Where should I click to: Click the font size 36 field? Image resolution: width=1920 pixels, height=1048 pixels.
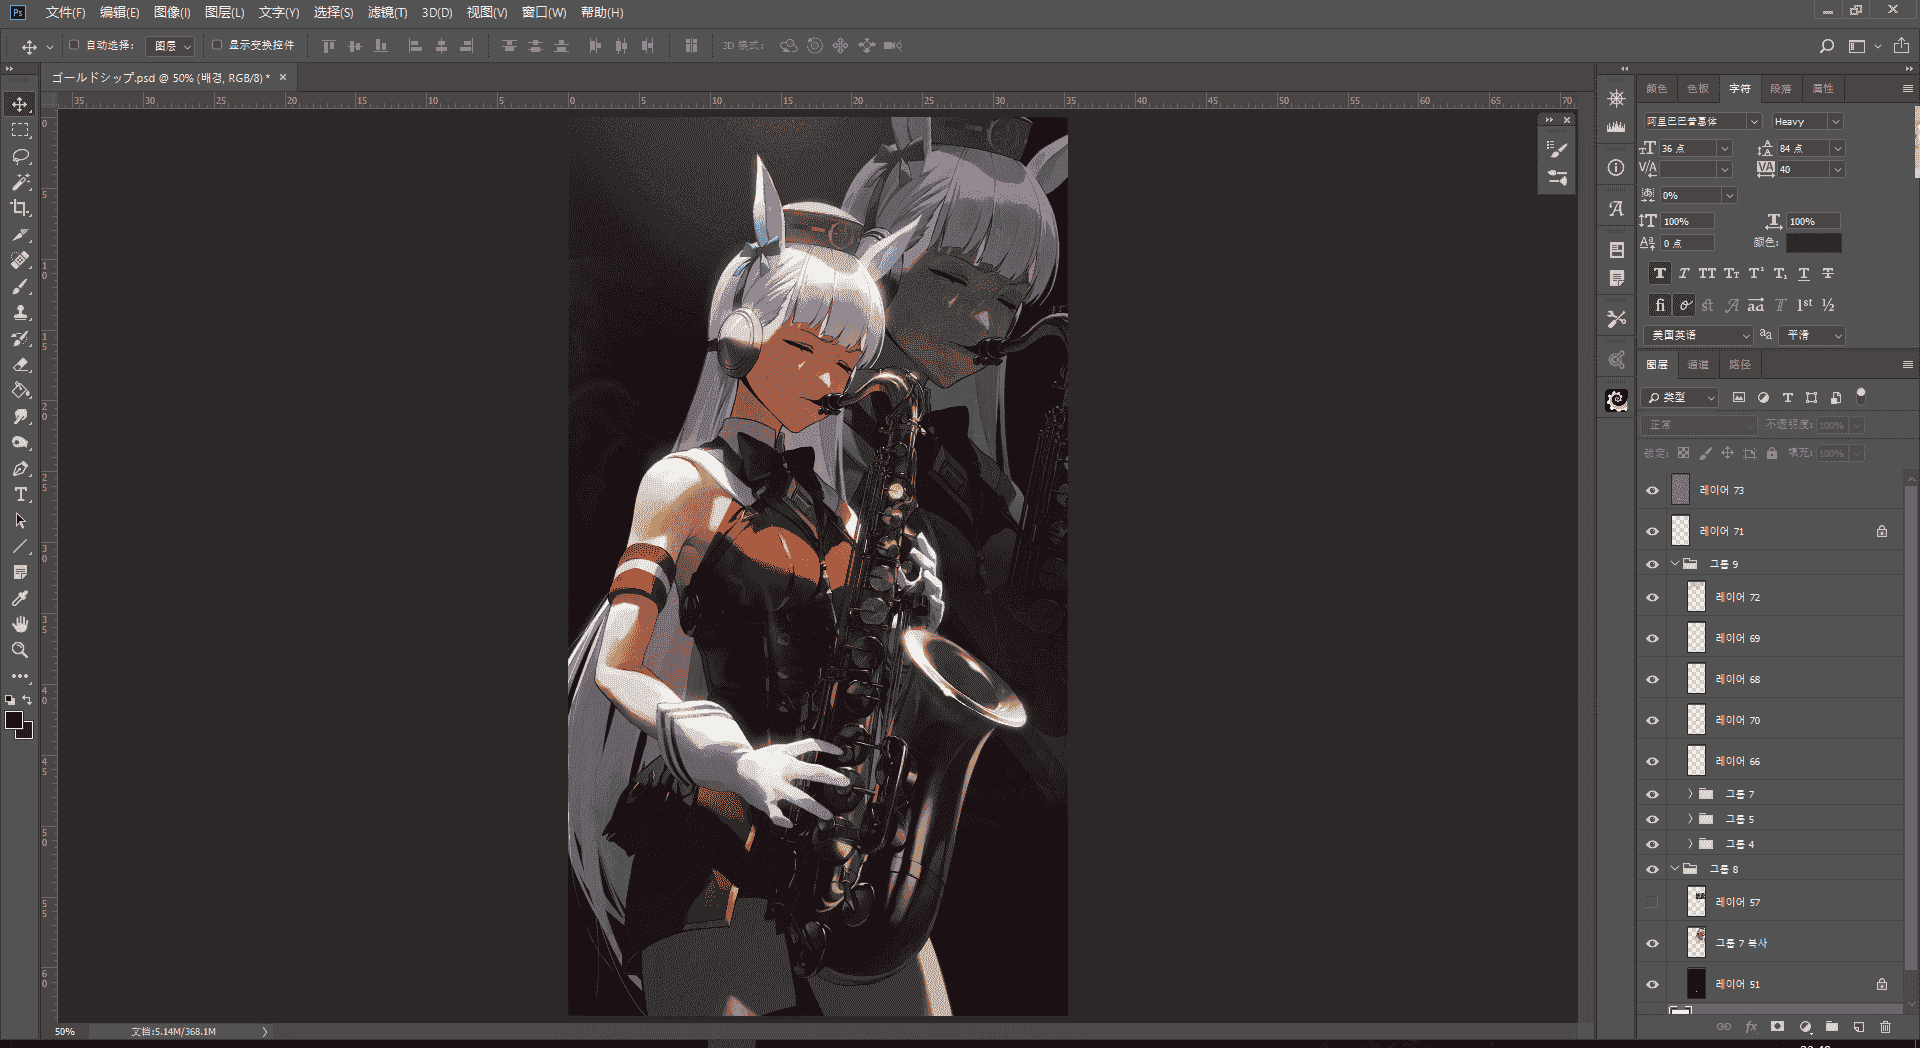tap(1688, 148)
